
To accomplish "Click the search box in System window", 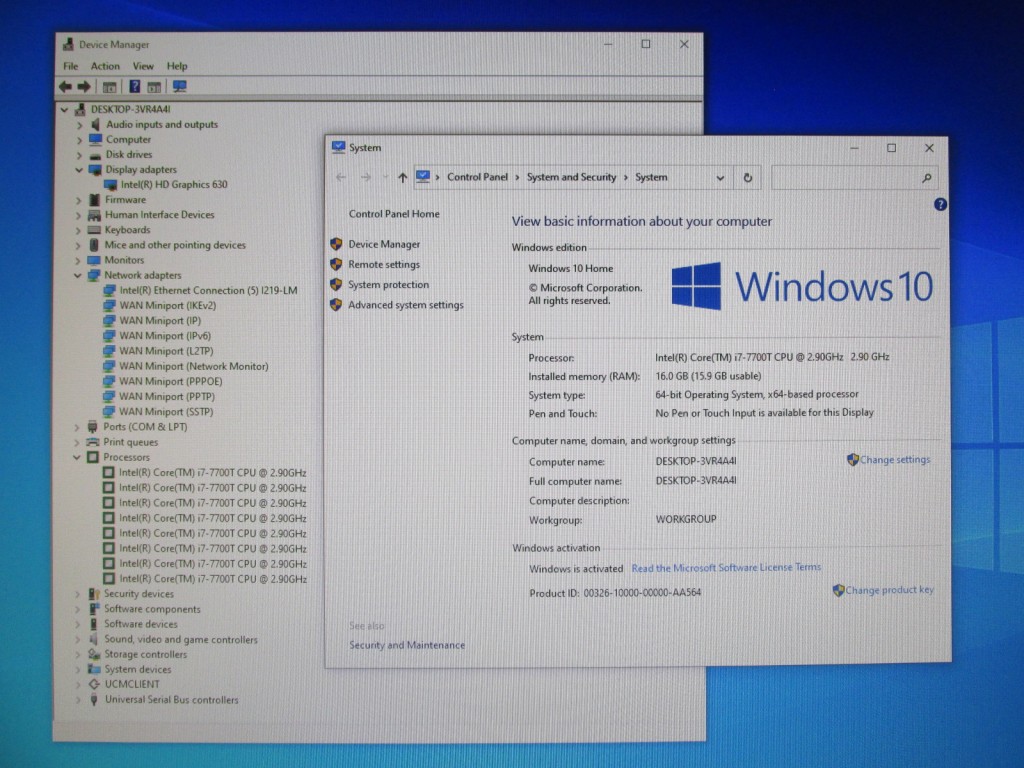I will [x=854, y=178].
